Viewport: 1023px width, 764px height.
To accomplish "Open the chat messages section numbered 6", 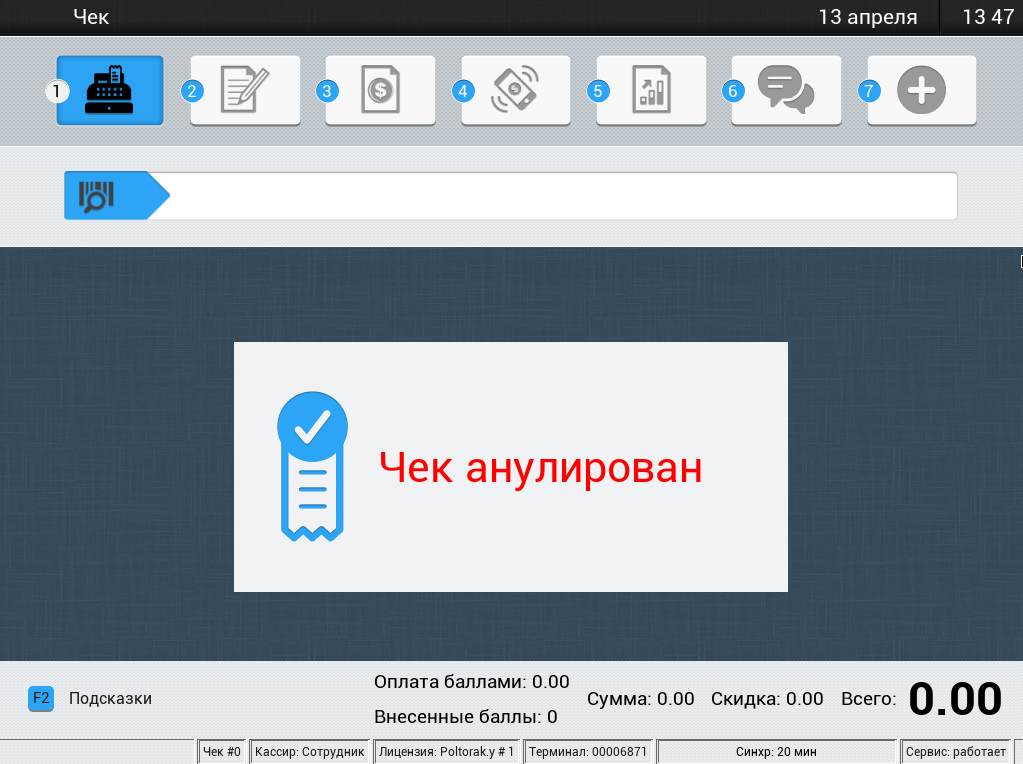I will (786, 90).
